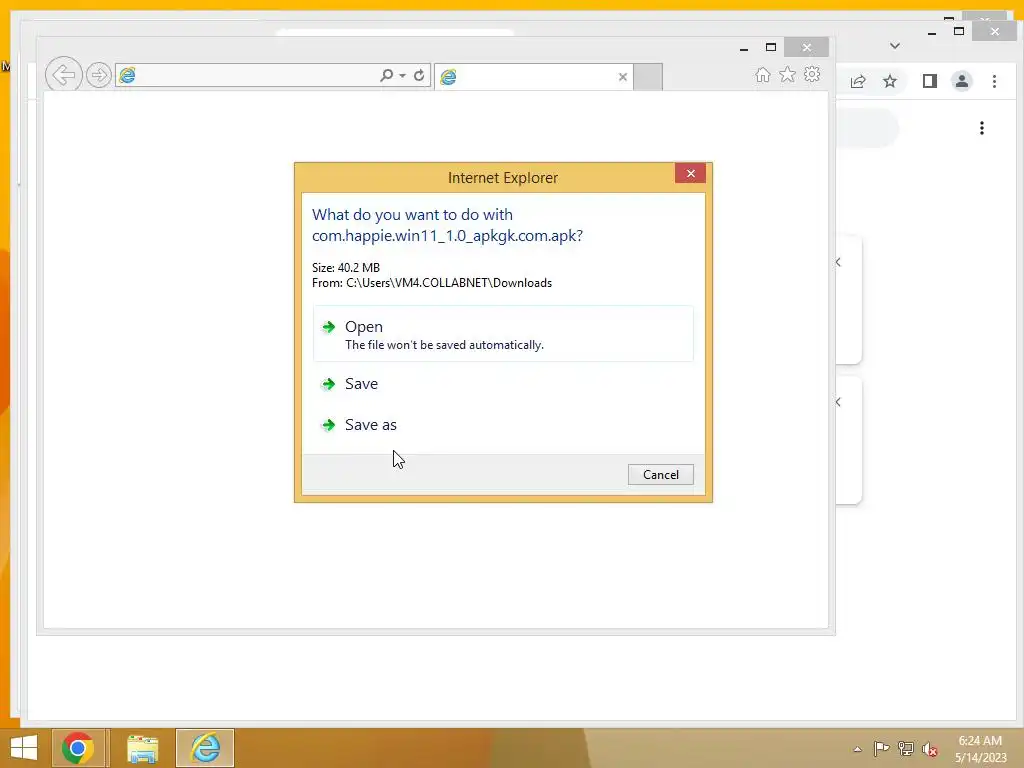Viewport: 1024px width, 768px height.
Task: Open a new tab in Internet Explorer
Action: tap(648, 77)
